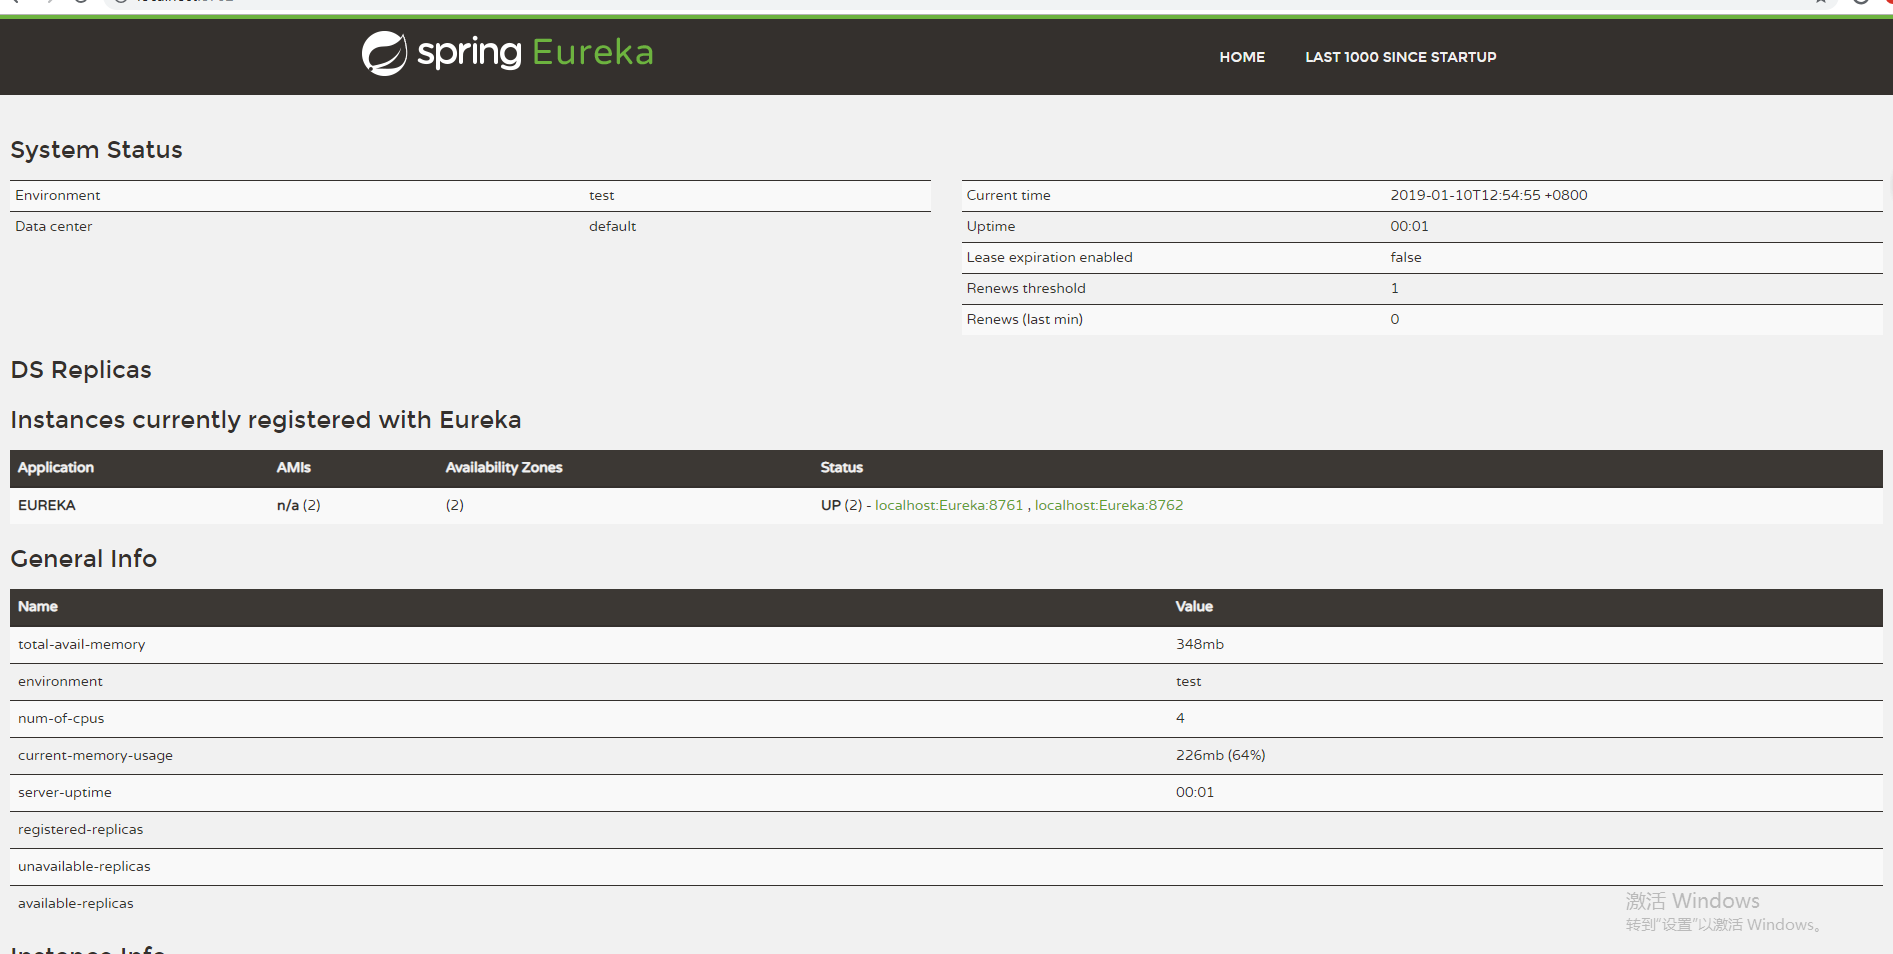Click the DS Replicas heading
Image resolution: width=1893 pixels, height=954 pixels.
(x=81, y=370)
